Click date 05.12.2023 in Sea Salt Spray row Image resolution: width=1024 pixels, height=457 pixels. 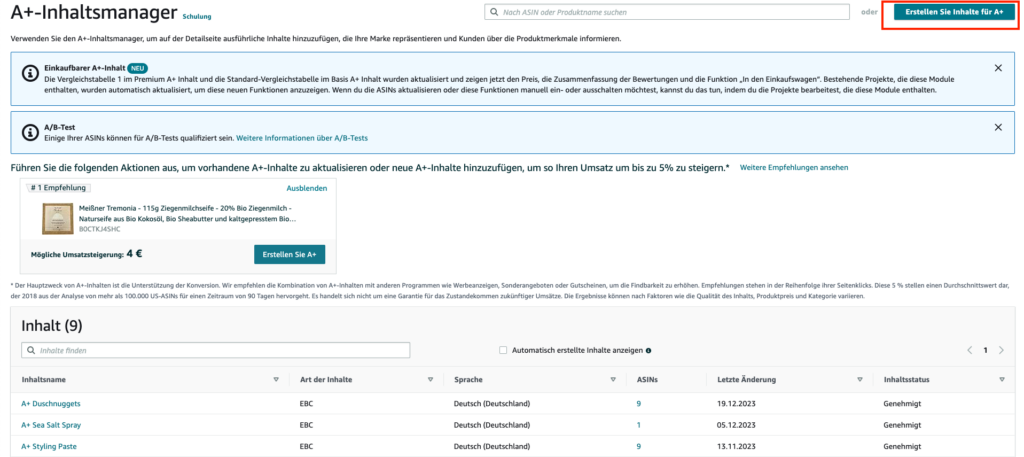click(736, 425)
